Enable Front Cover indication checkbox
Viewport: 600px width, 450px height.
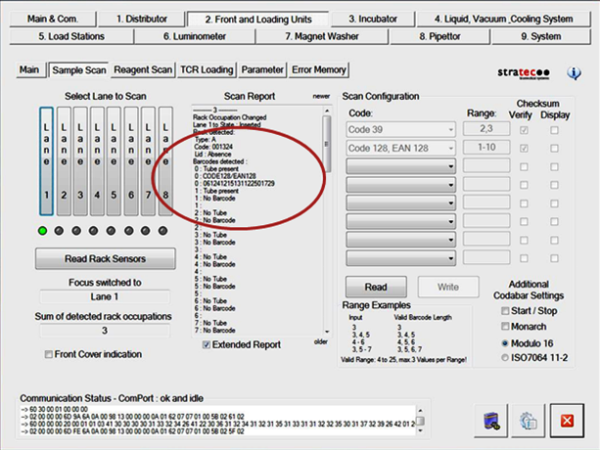click(x=49, y=354)
